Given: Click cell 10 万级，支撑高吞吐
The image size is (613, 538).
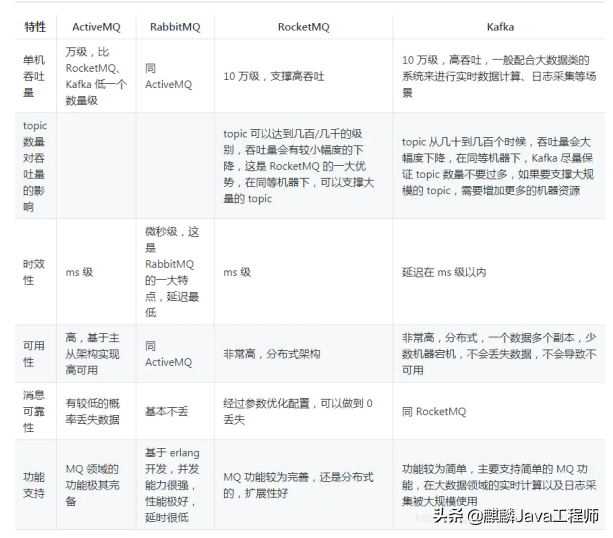Looking at the screenshot, I should [274, 76].
